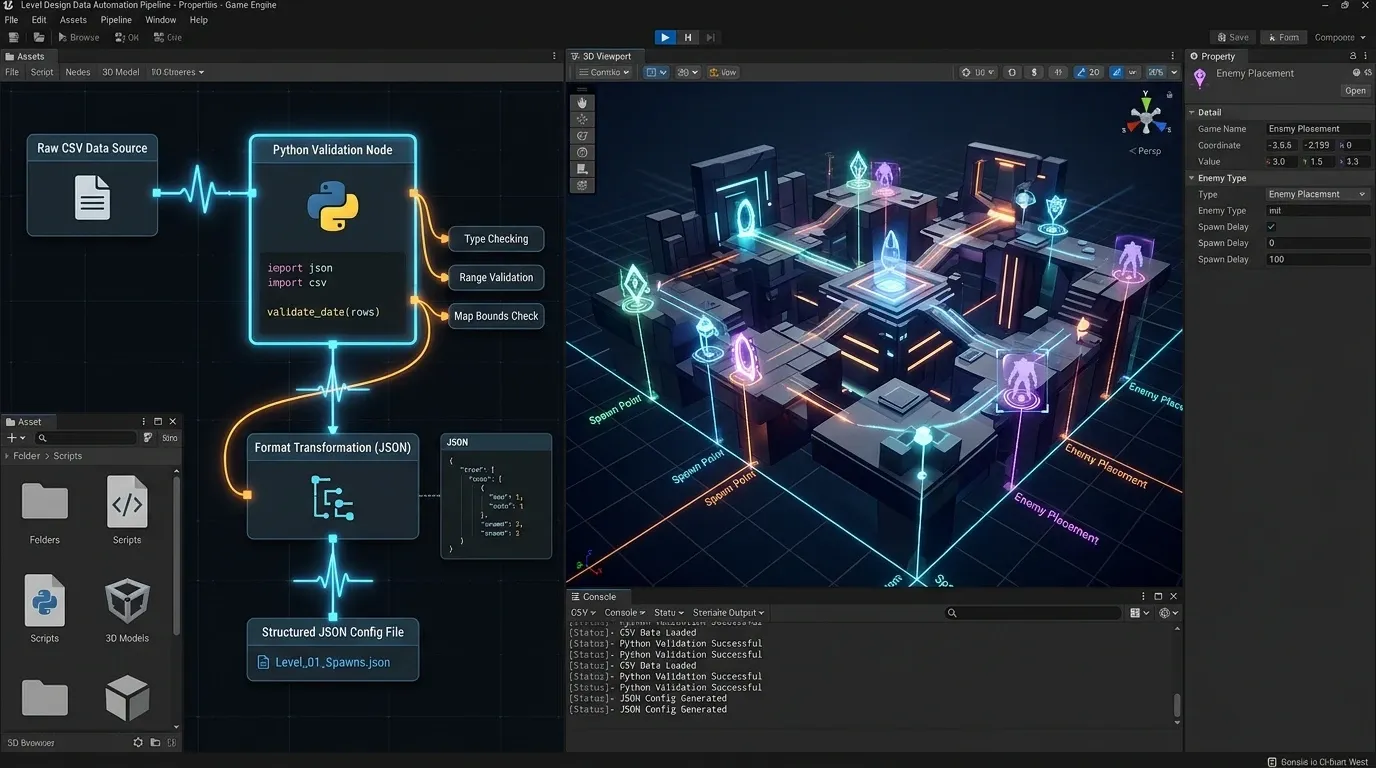Collapse the Enemy Type section

pyautogui.click(x=1192, y=178)
